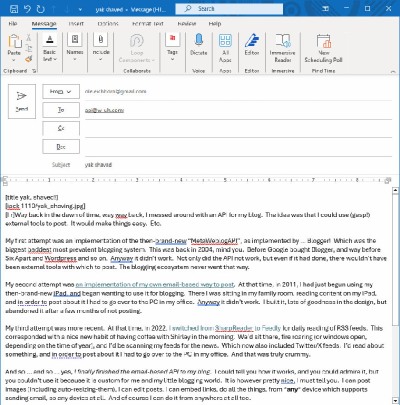400x405 pixels.
Task: Send the email message
Action: coord(22,101)
